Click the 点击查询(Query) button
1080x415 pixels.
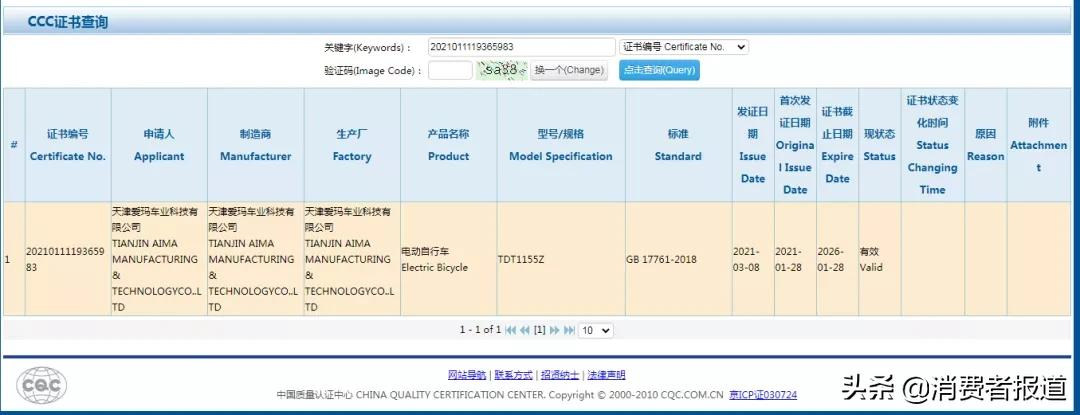click(x=659, y=70)
